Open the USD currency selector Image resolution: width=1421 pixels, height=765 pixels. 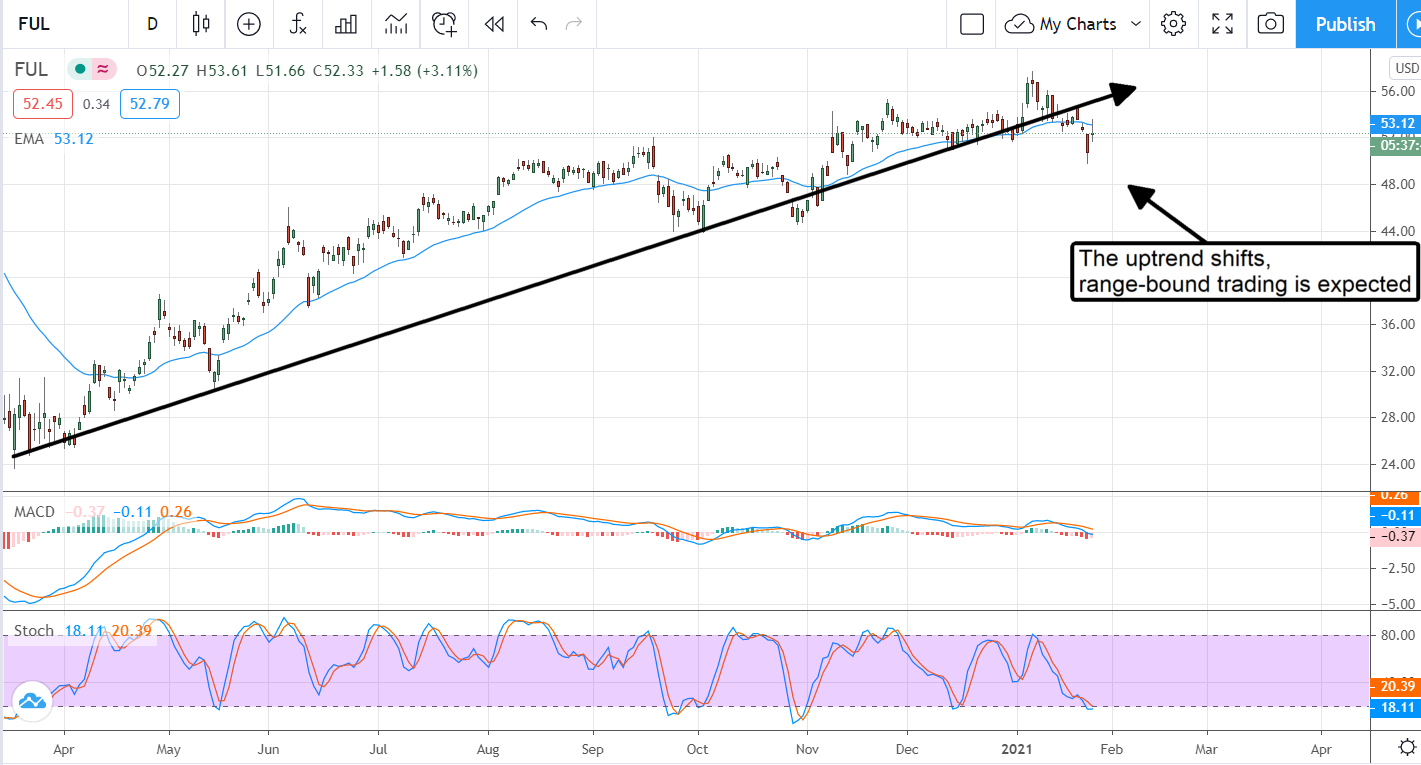click(x=1405, y=68)
